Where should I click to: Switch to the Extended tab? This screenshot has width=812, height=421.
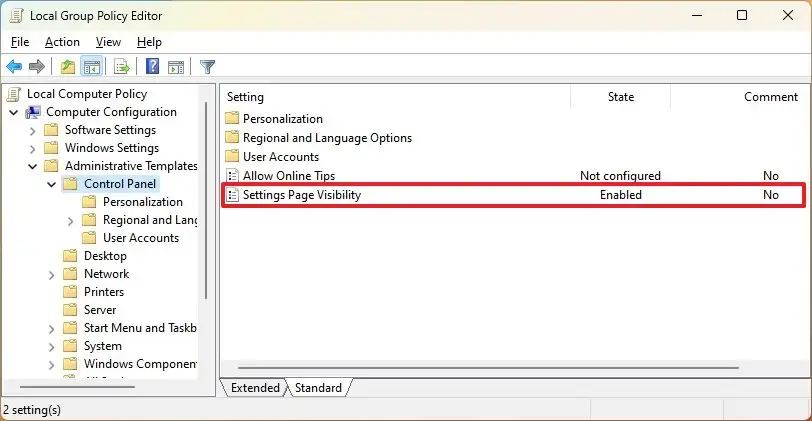click(254, 388)
